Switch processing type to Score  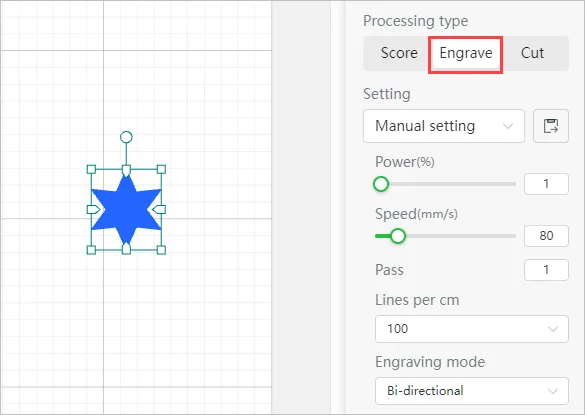[399, 53]
